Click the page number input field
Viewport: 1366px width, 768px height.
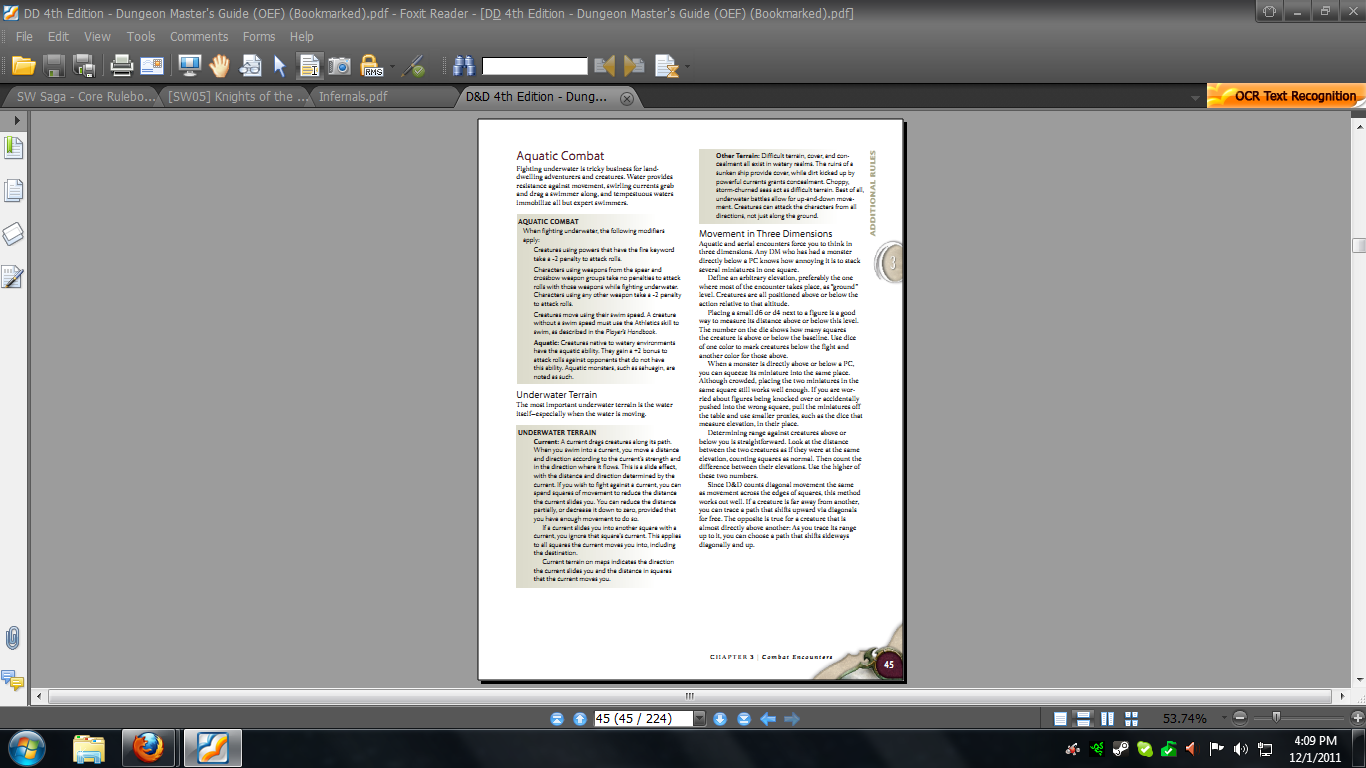pos(643,718)
